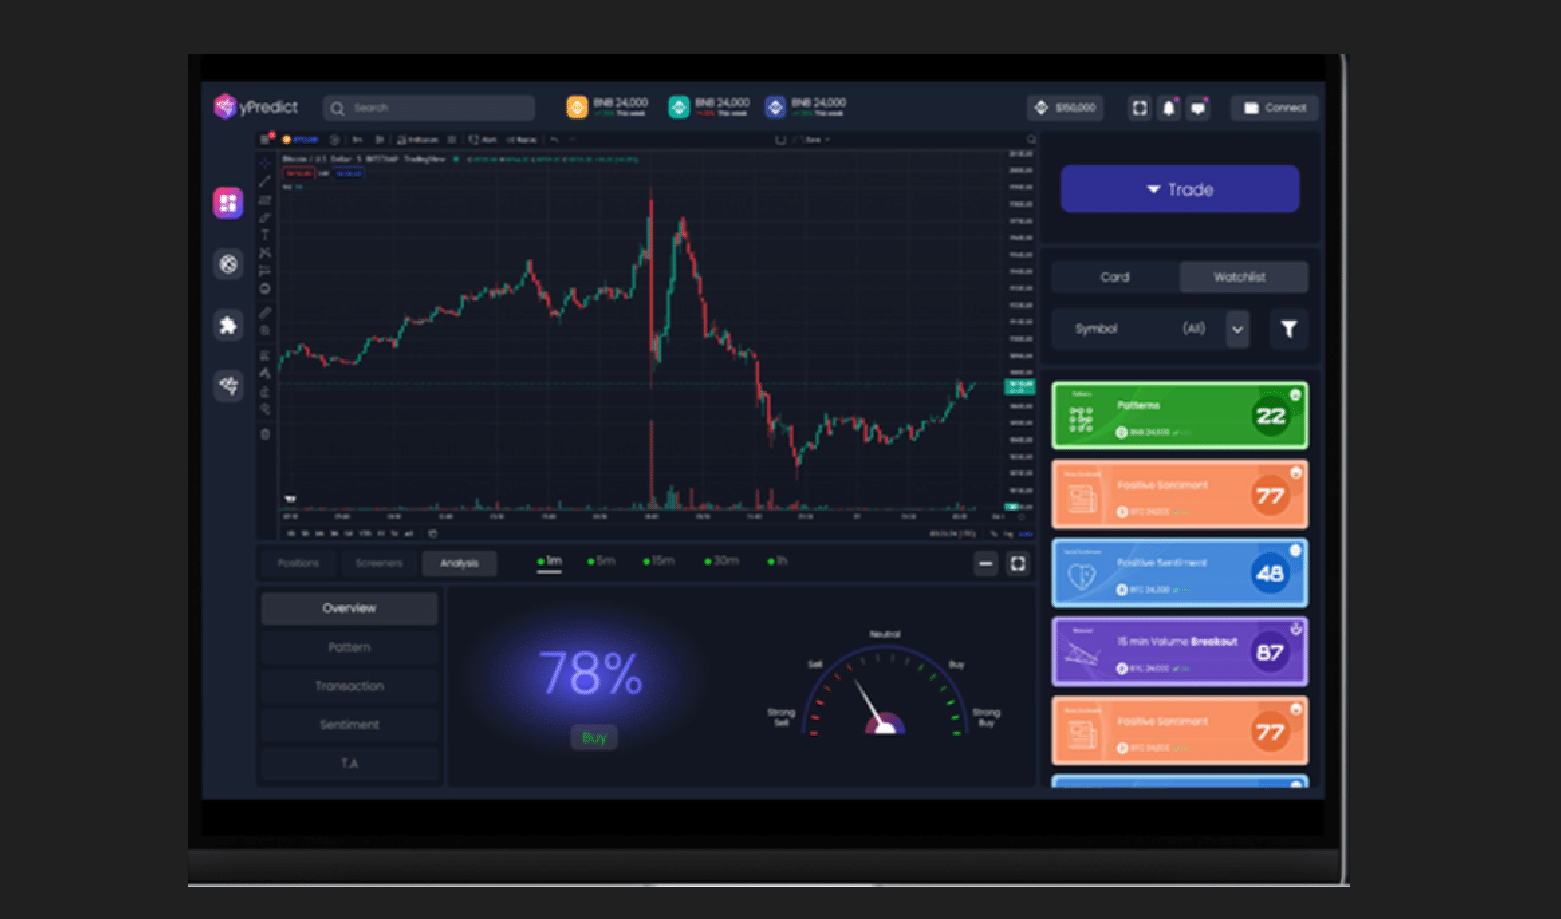Screen dimensions: 1561x919
Task: Click the Search input field
Action: click(429, 108)
